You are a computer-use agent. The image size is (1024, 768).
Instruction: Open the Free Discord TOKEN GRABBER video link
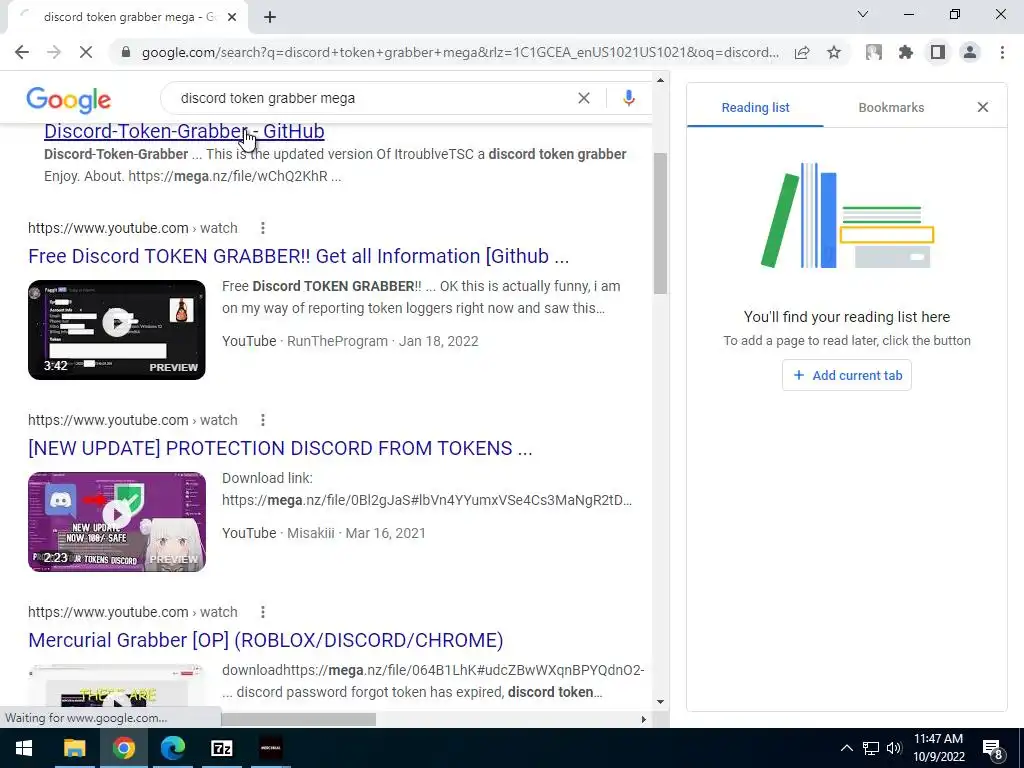pyautogui.click(x=298, y=256)
